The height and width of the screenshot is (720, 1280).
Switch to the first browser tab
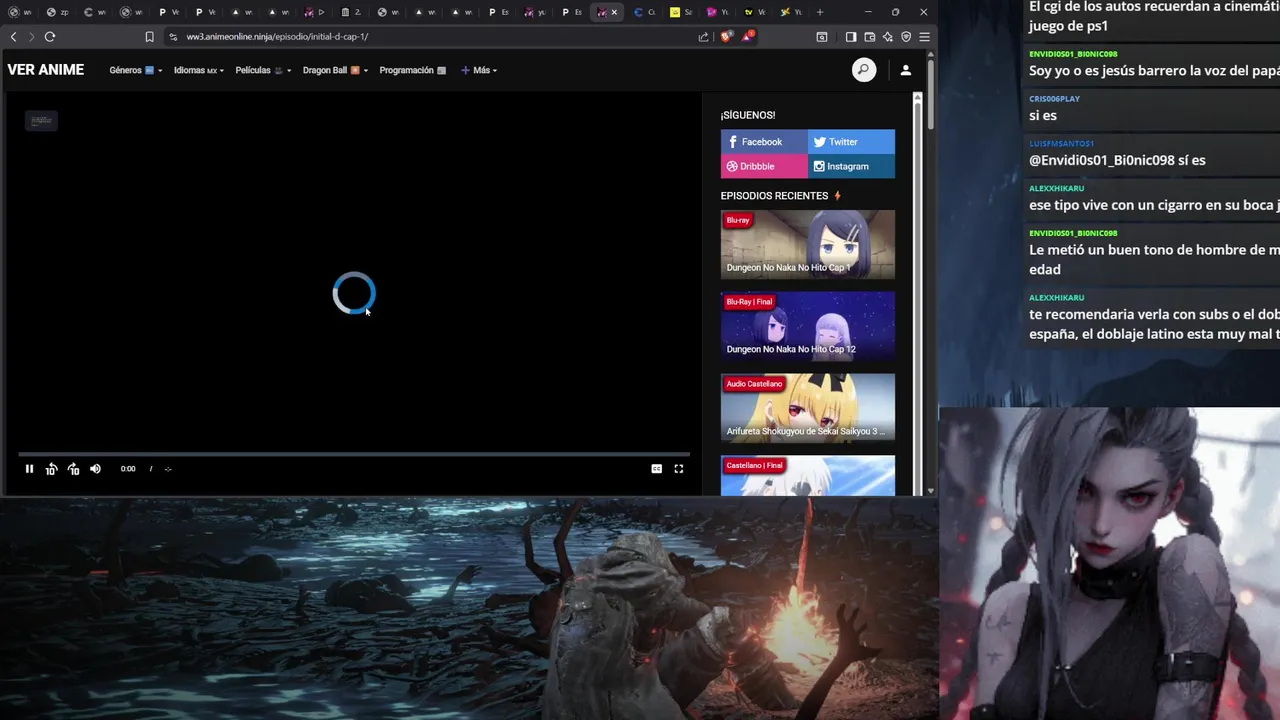[19, 12]
